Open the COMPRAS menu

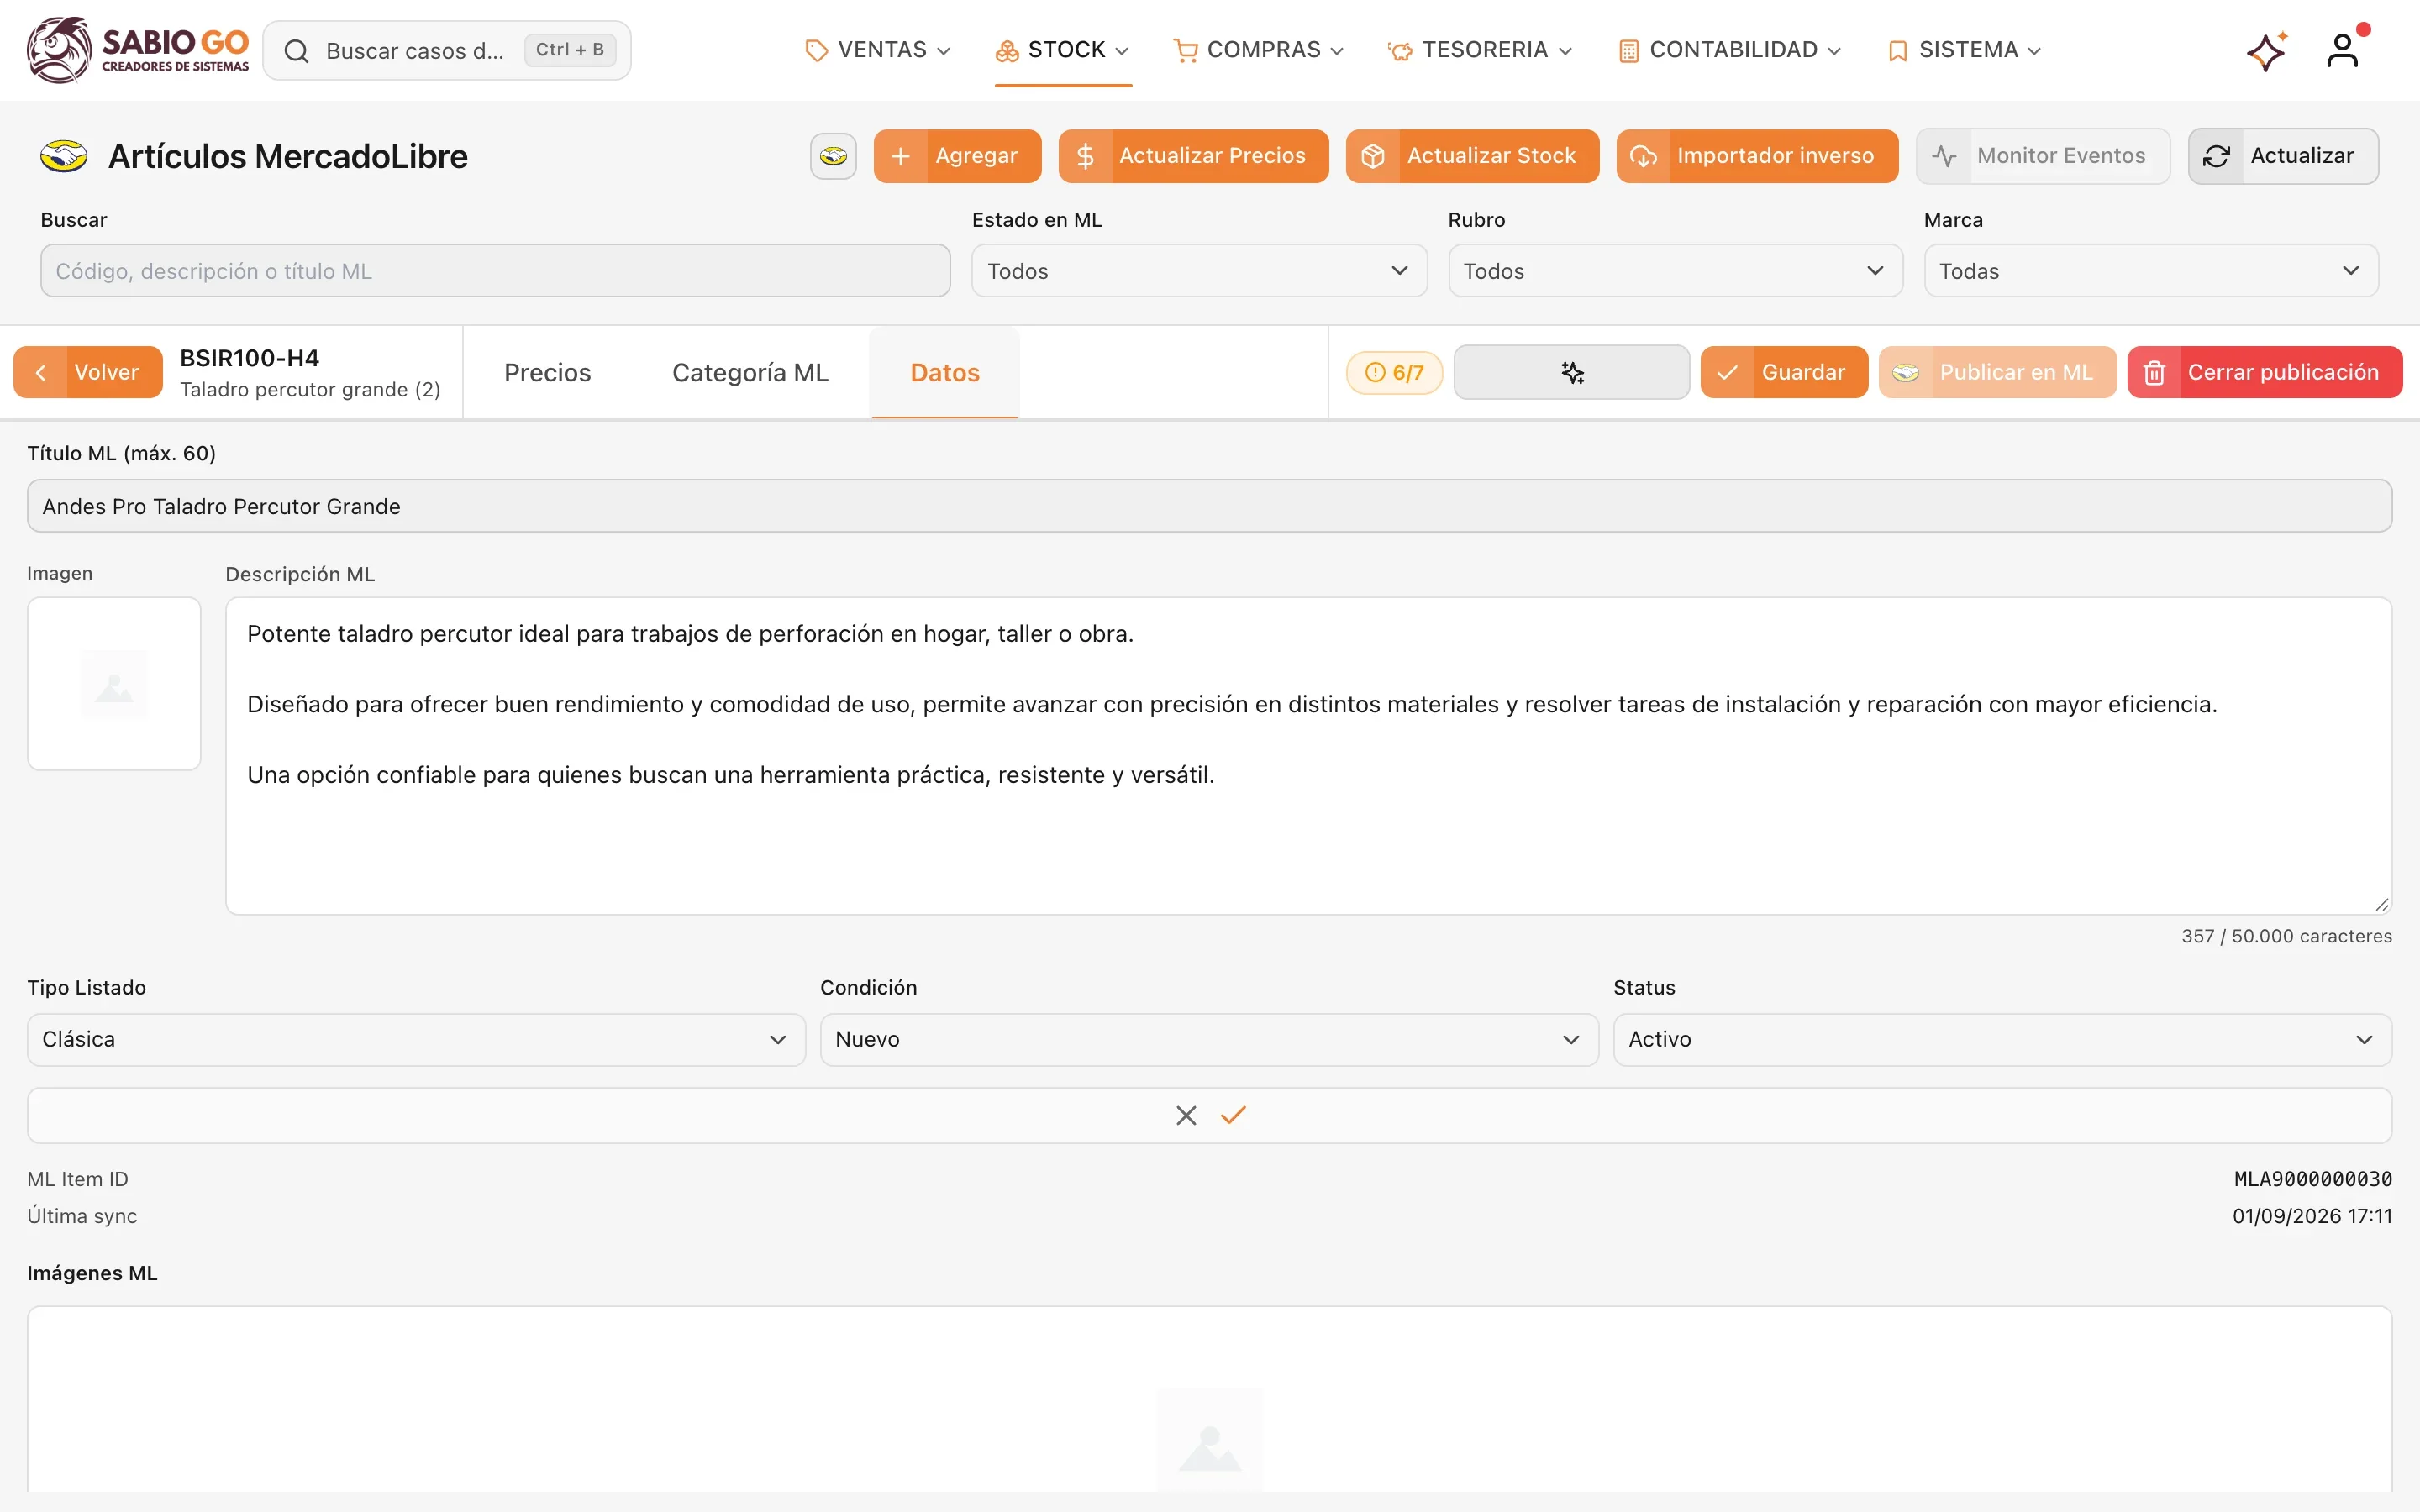(x=1258, y=50)
